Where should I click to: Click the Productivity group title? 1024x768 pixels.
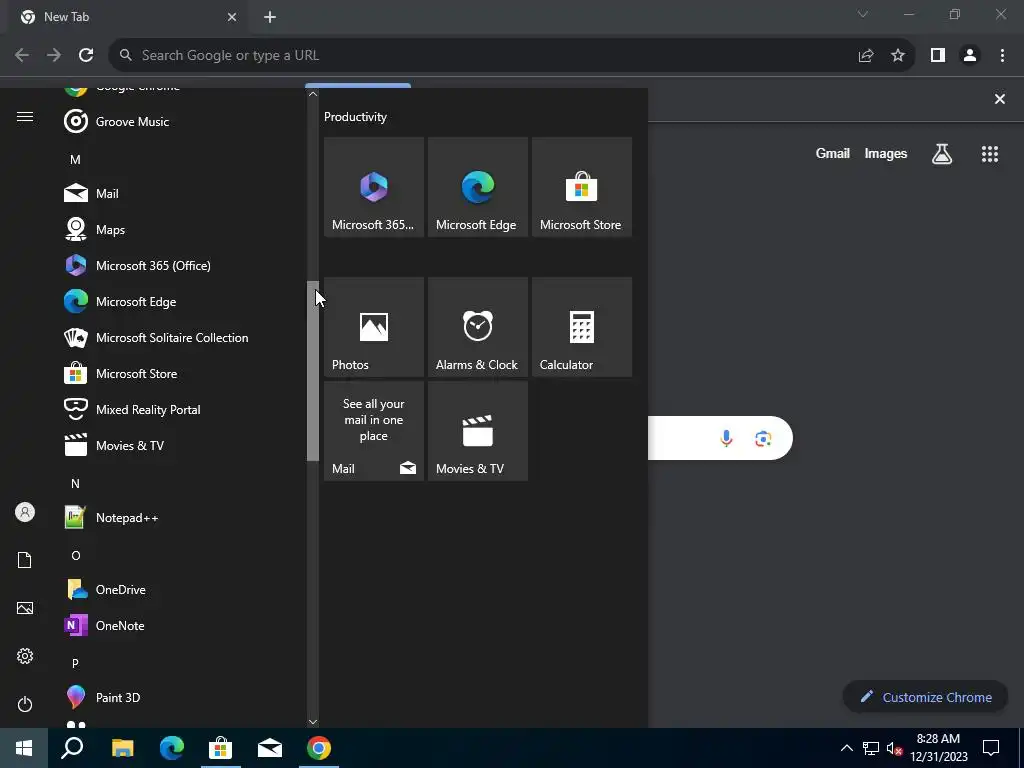355,117
